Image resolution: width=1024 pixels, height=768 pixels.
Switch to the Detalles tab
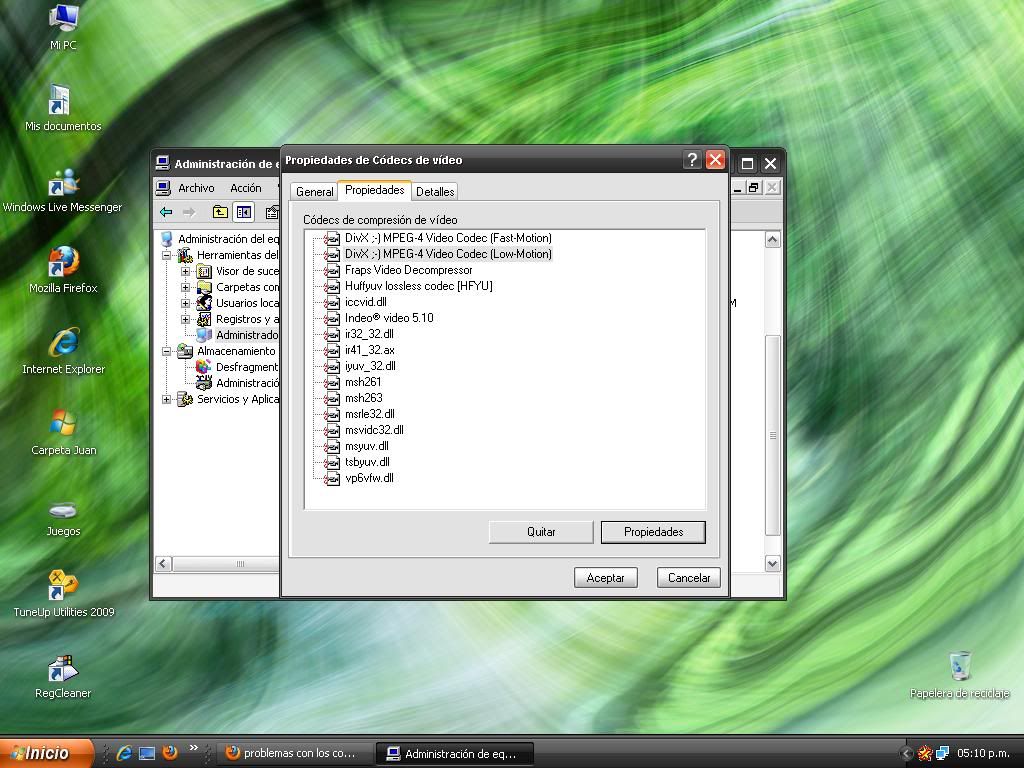(x=435, y=191)
